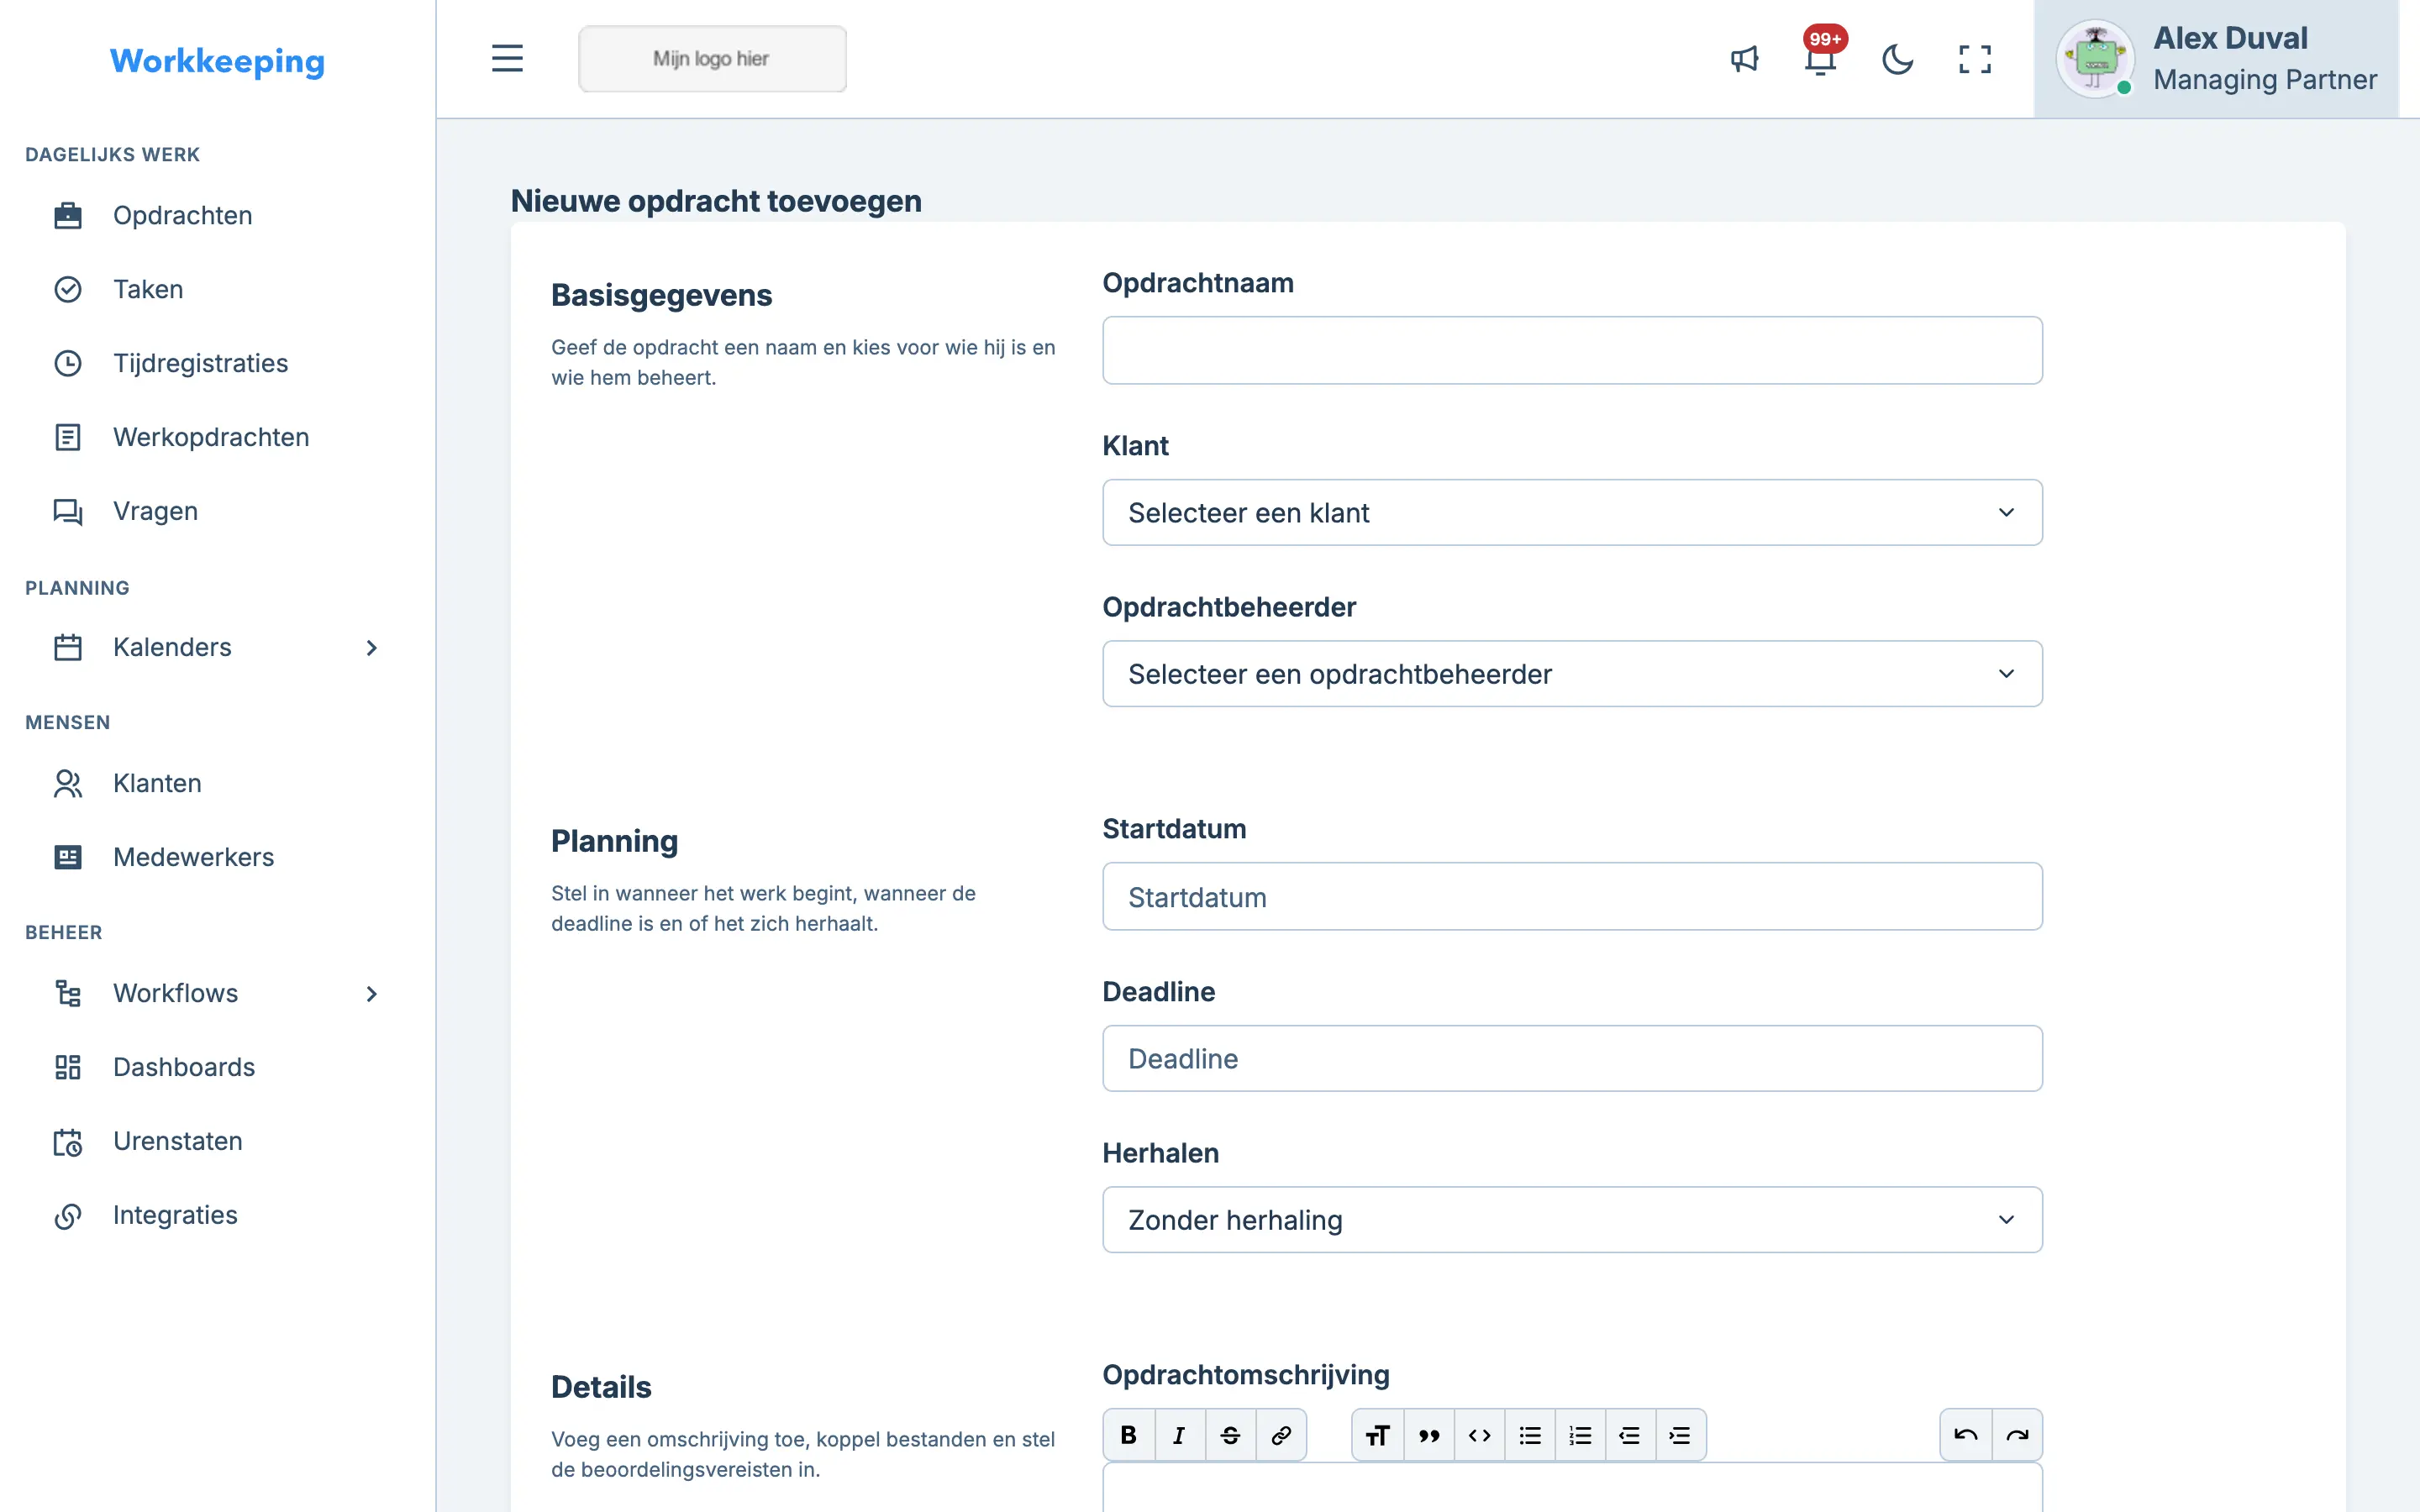Open the Opdrachten briefcase icon

coord(68,215)
